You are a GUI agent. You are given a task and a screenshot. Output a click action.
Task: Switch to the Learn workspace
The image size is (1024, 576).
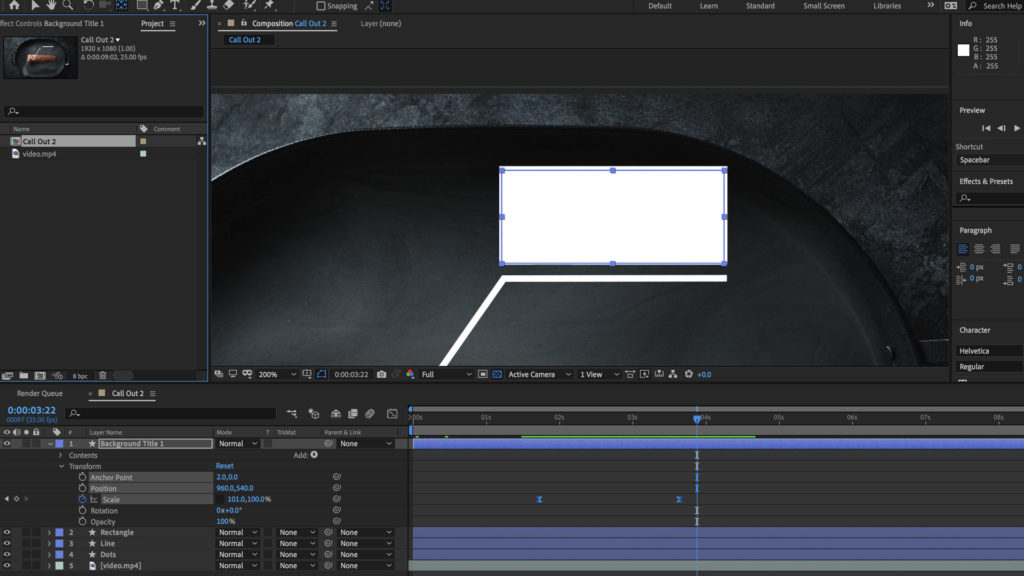pyautogui.click(x=708, y=6)
